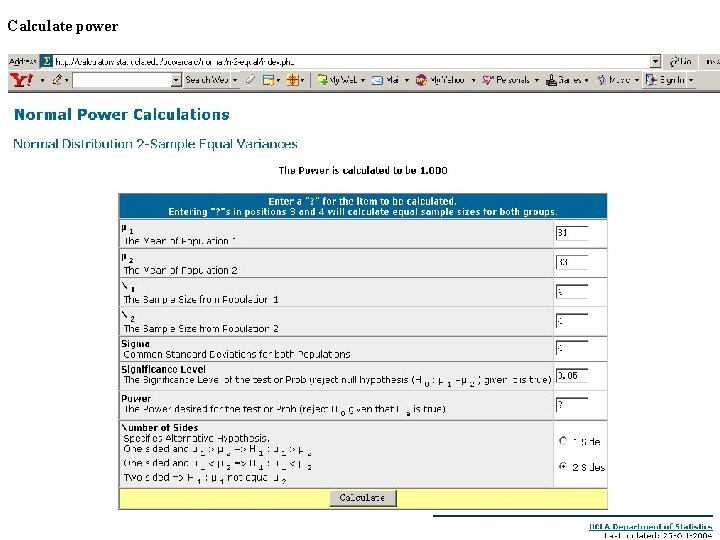
Task: Click the yellow window icon on toolbar
Action: point(268,80)
